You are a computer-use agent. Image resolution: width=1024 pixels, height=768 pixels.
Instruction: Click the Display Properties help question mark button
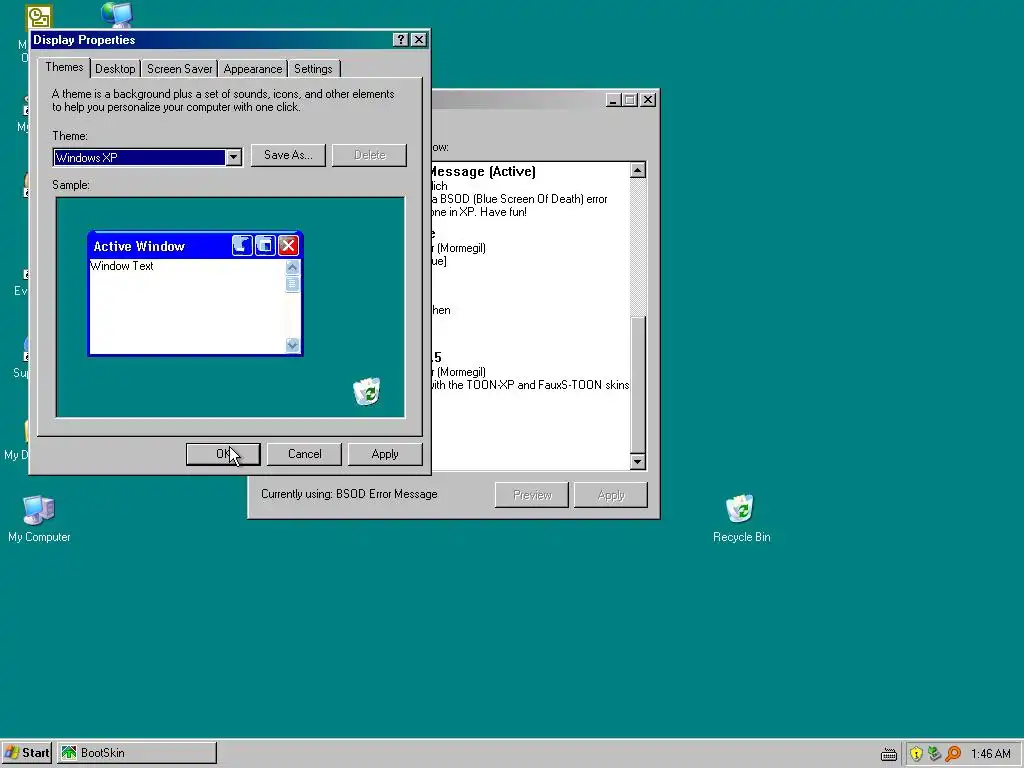click(x=401, y=40)
